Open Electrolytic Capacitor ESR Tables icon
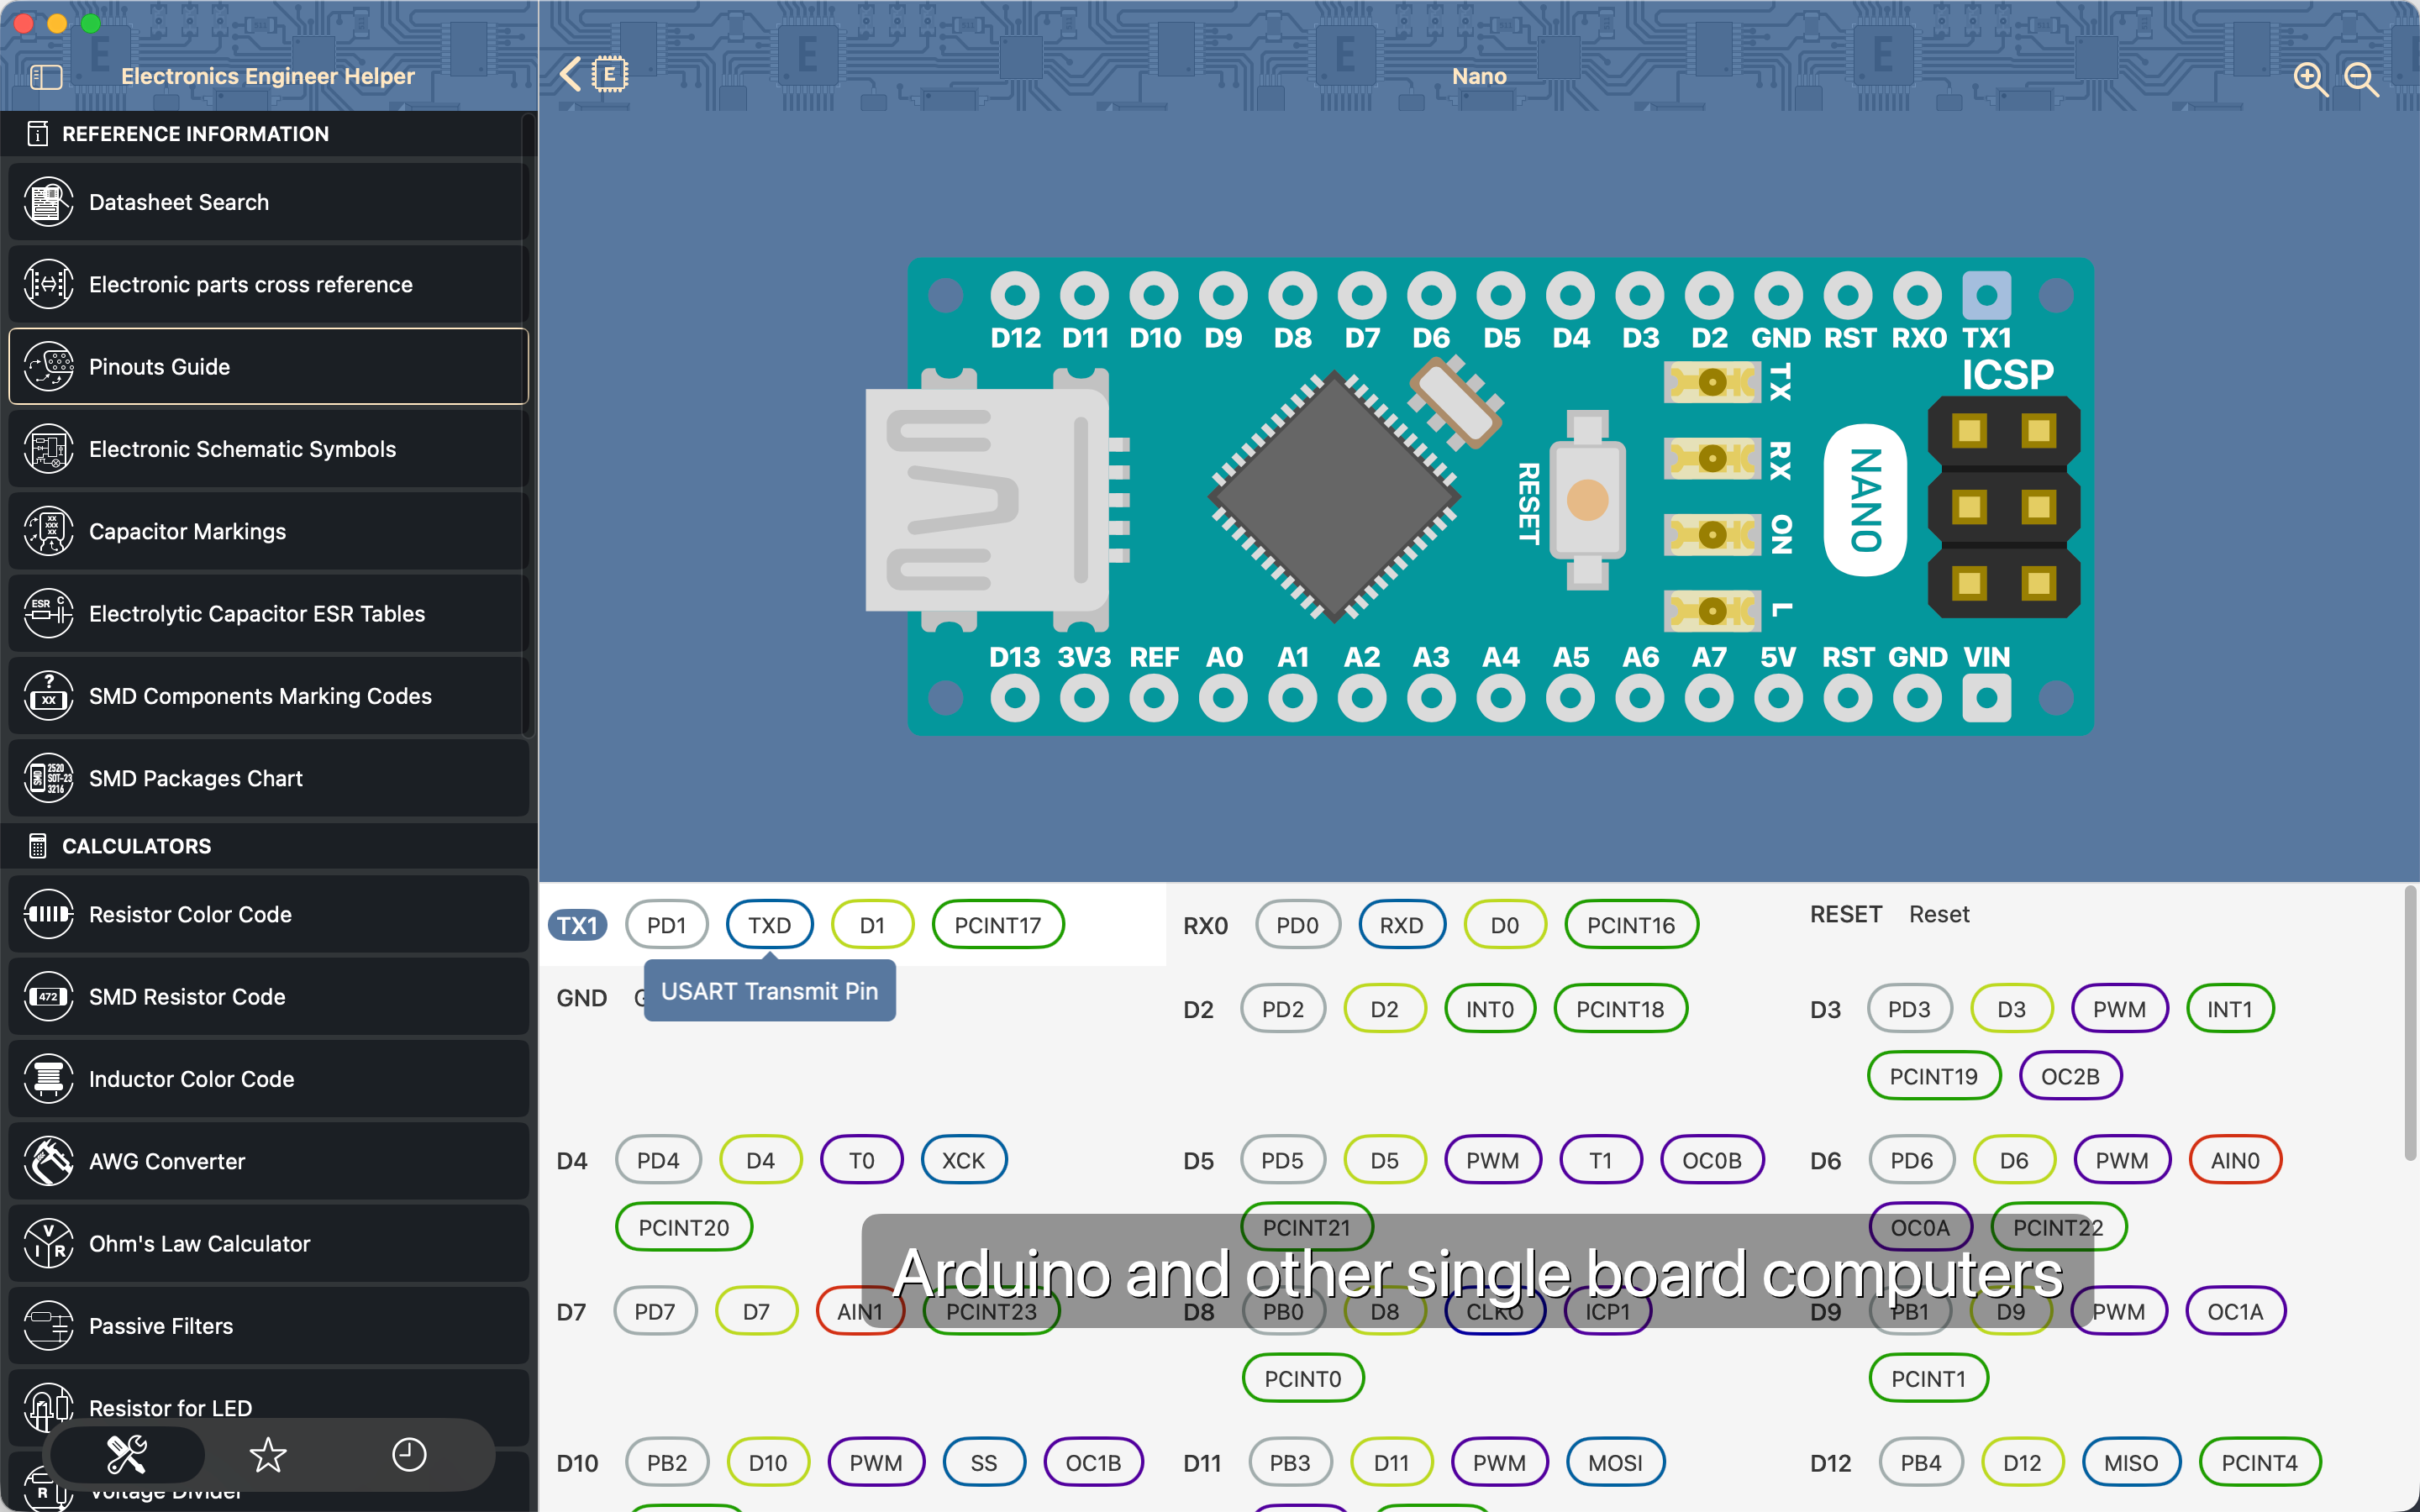Image resolution: width=2420 pixels, height=1512 pixels. coord(48,614)
